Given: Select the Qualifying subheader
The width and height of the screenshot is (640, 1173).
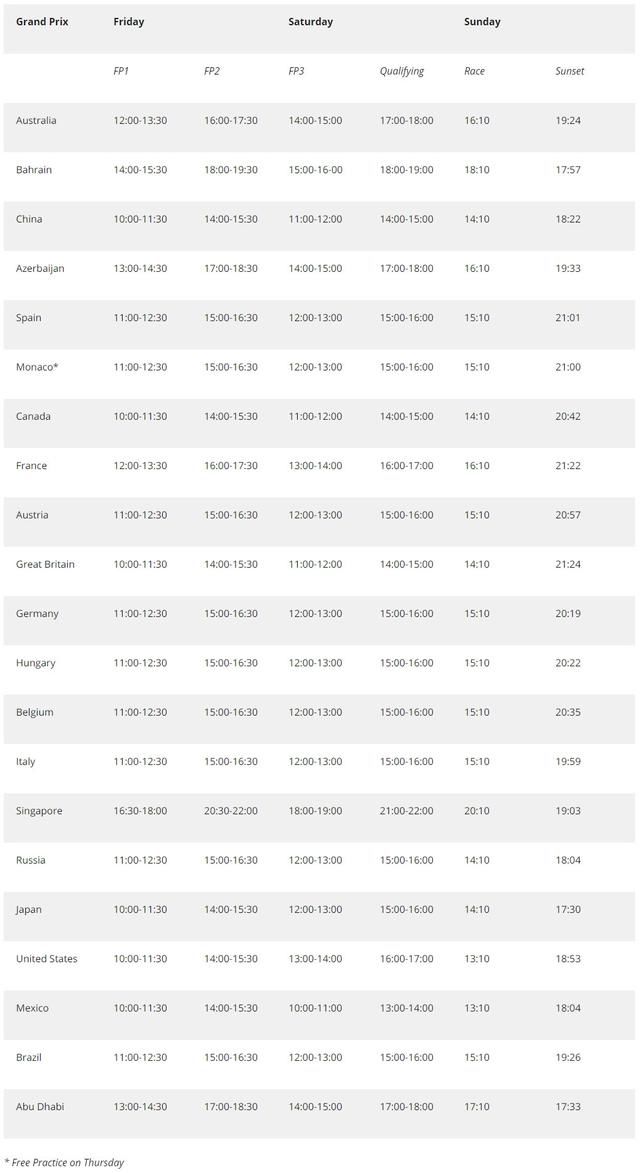Looking at the screenshot, I should 402,71.
